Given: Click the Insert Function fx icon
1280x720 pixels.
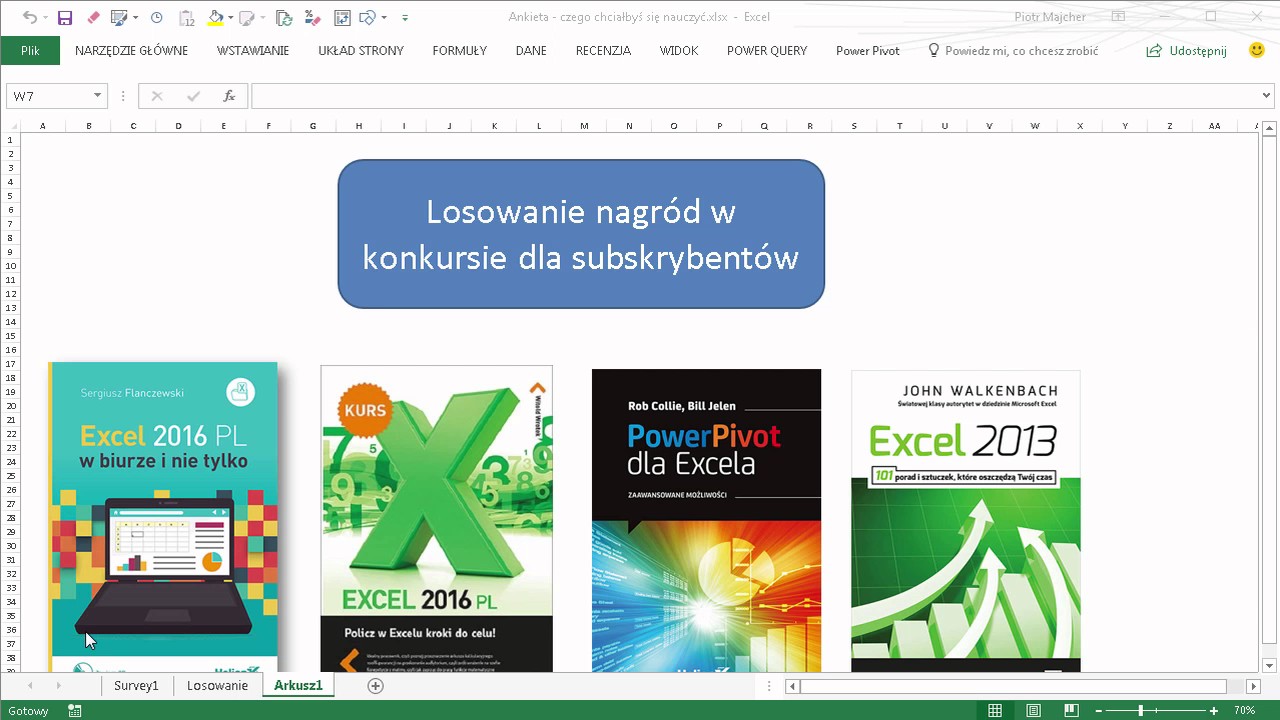Looking at the screenshot, I should point(229,96).
